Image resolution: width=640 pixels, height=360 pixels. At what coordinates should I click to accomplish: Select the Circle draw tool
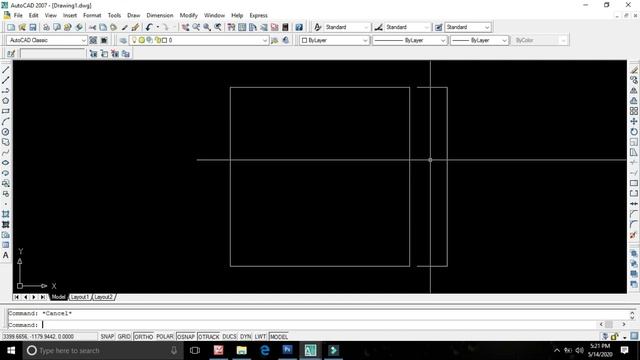(x=6, y=132)
